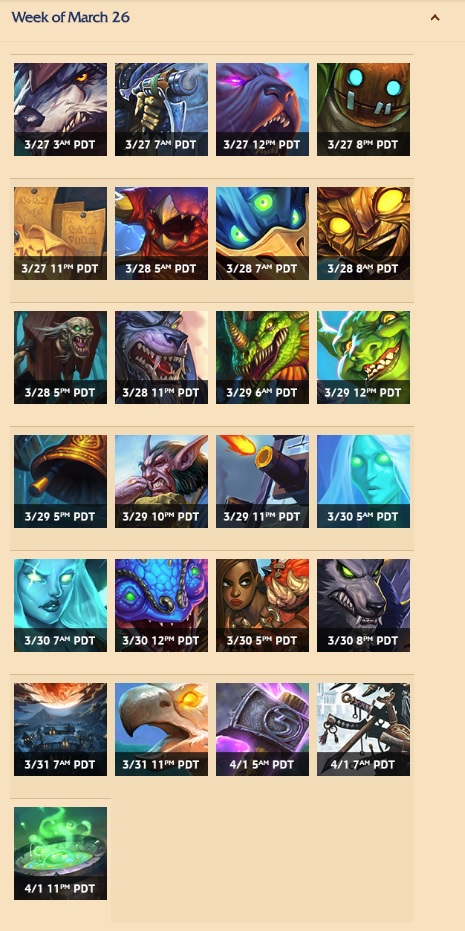The height and width of the screenshot is (931, 465).
Task: Click the Week of March 26 heading
Action: point(70,17)
